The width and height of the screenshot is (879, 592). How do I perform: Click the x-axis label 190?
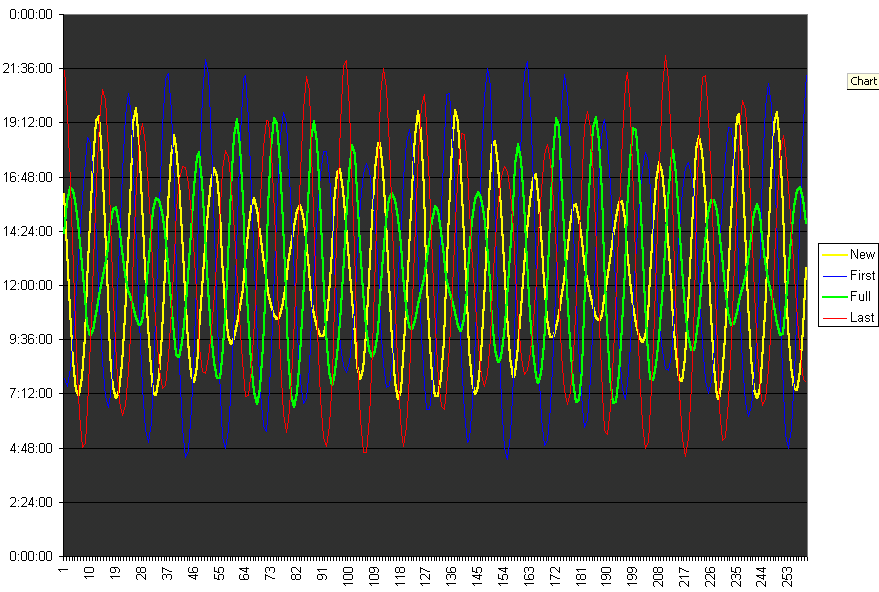607,576
